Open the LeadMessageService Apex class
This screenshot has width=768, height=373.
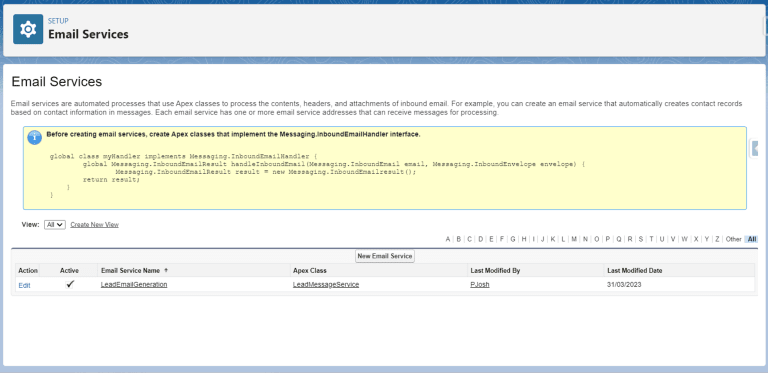pos(326,284)
